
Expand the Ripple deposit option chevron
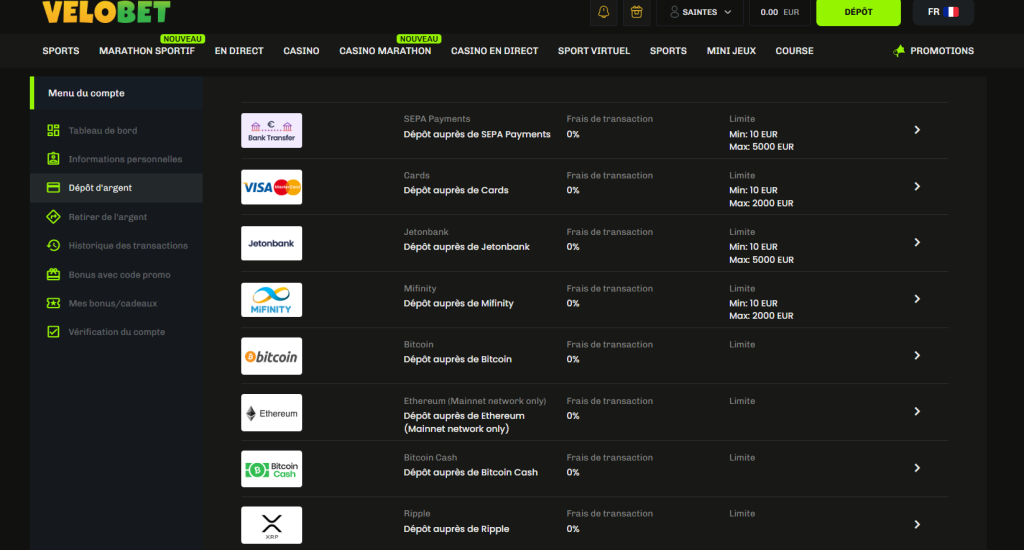917,525
